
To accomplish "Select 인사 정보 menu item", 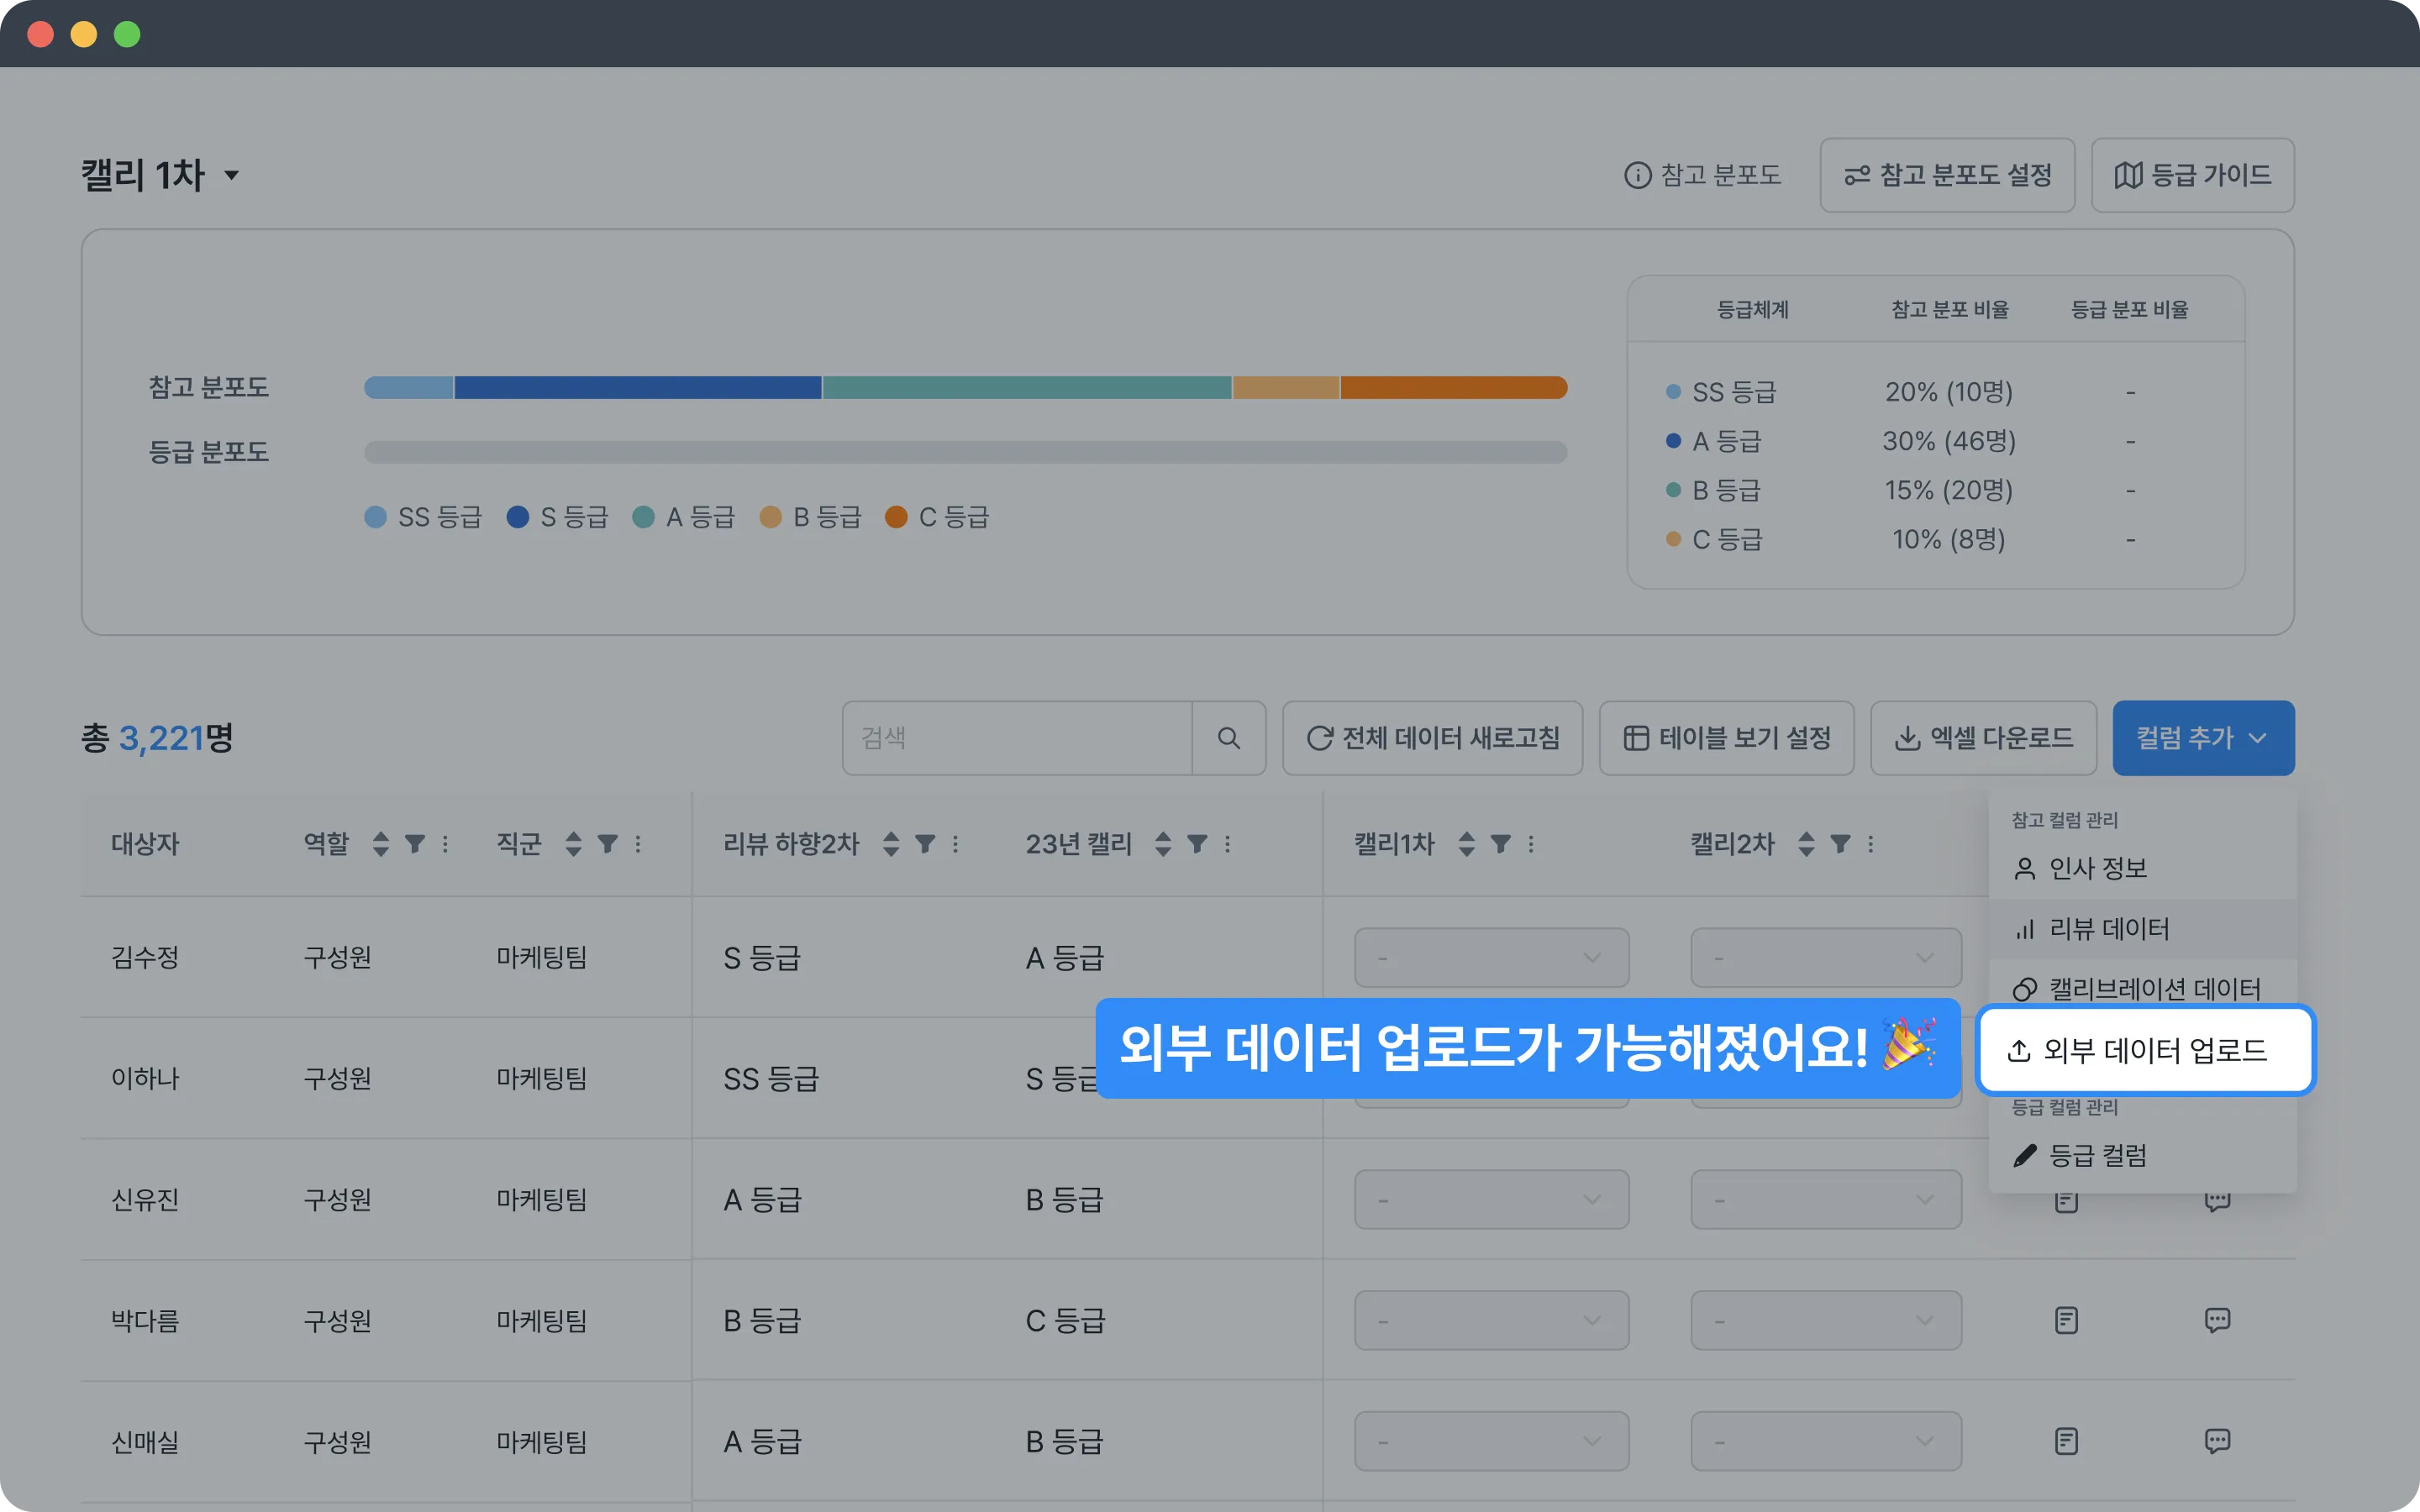I will point(2142,868).
